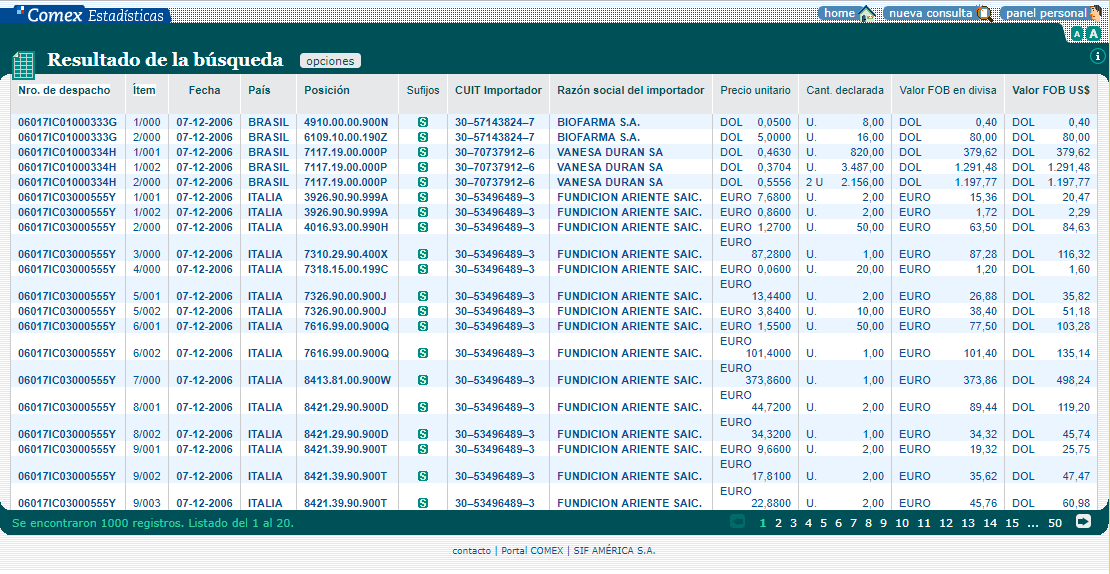1110x574 pixels.
Task: Click the Fecha column header
Action: 205,90
